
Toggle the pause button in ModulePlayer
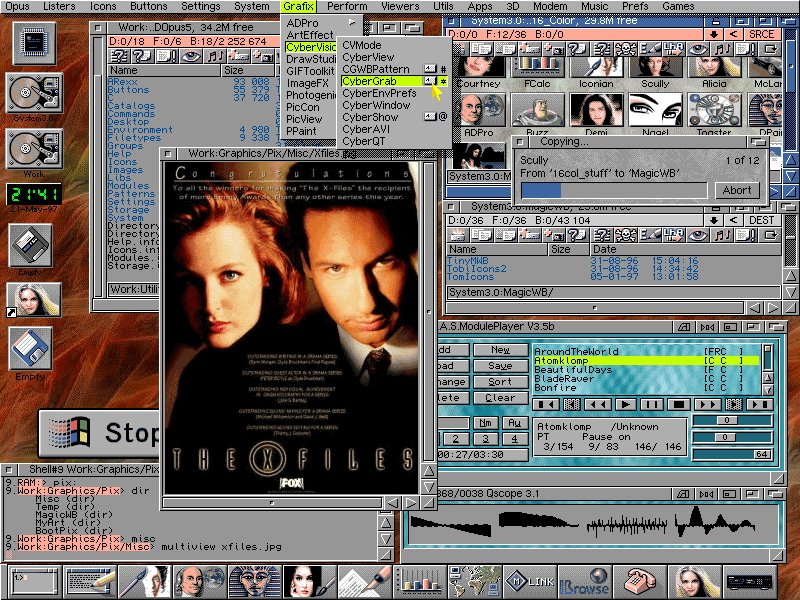(x=652, y=405)
